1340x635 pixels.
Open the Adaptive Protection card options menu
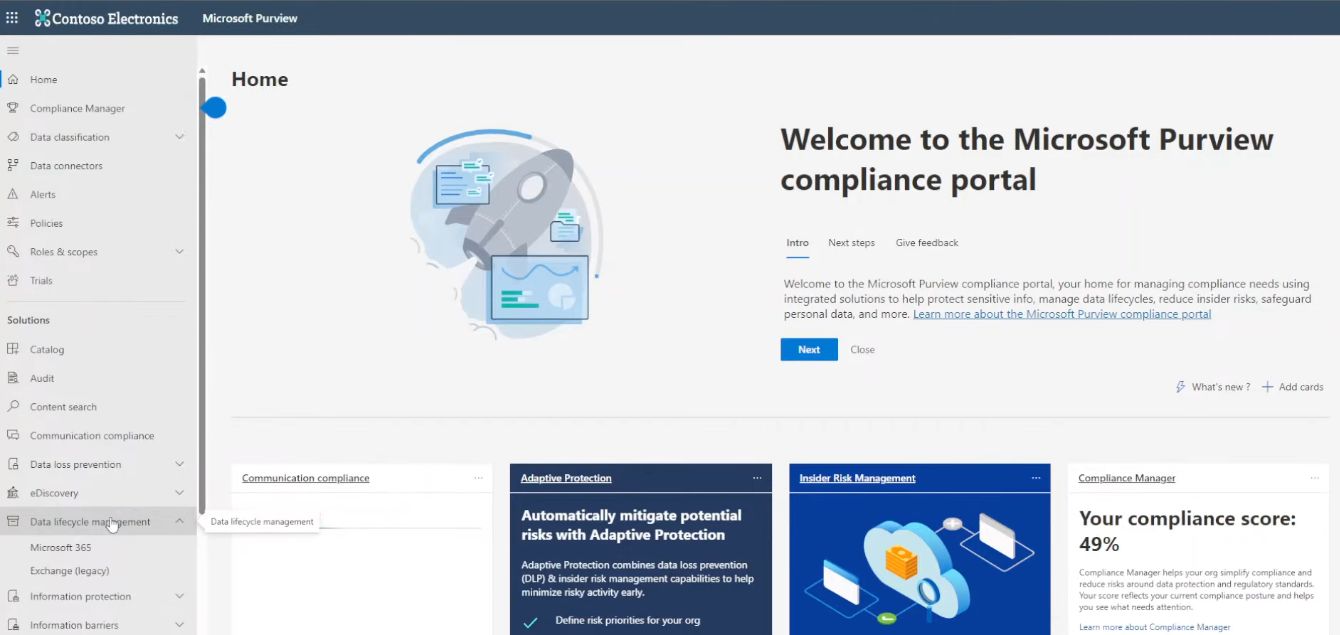coord(757,478)
